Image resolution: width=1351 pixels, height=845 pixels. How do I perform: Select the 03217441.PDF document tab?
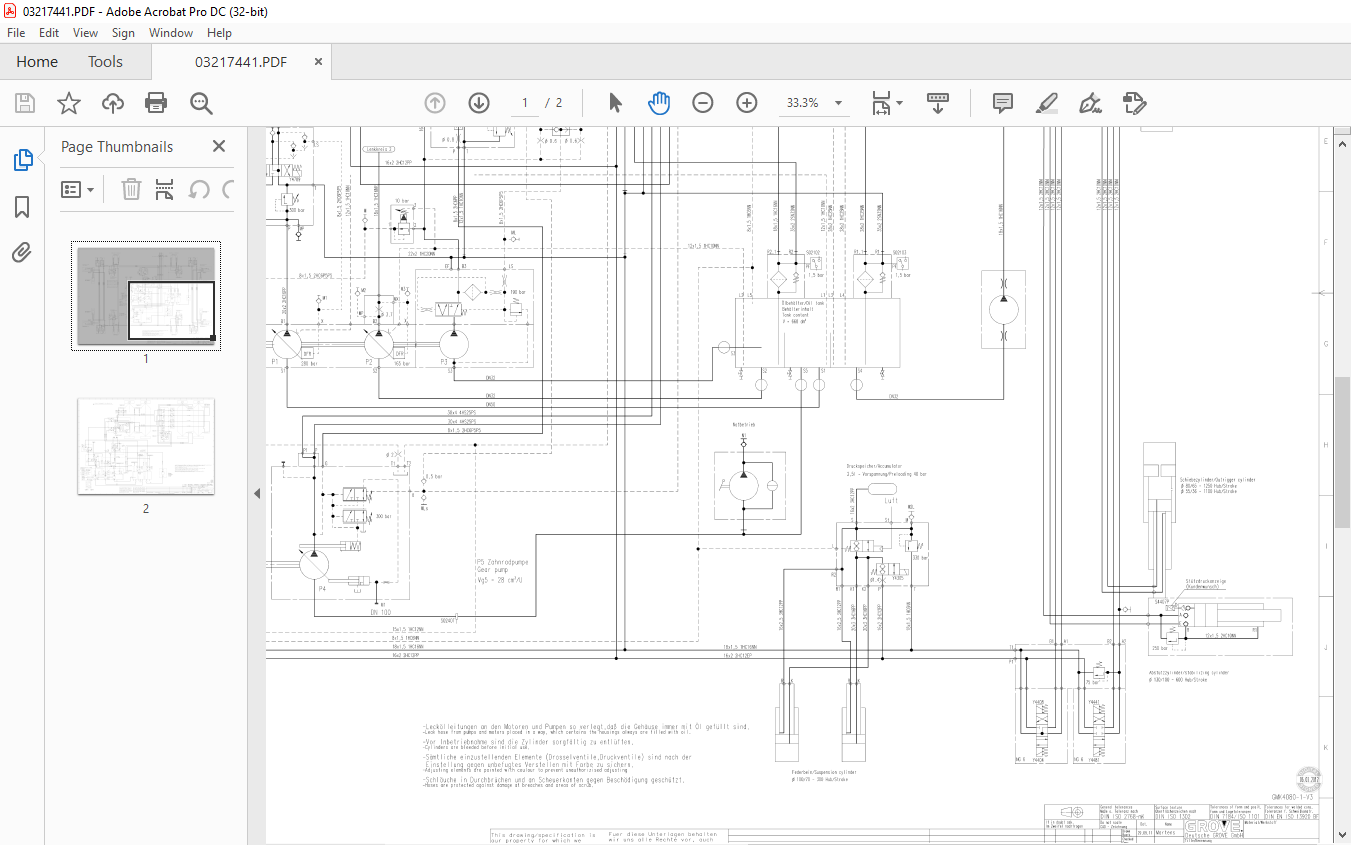coord(241,62)
